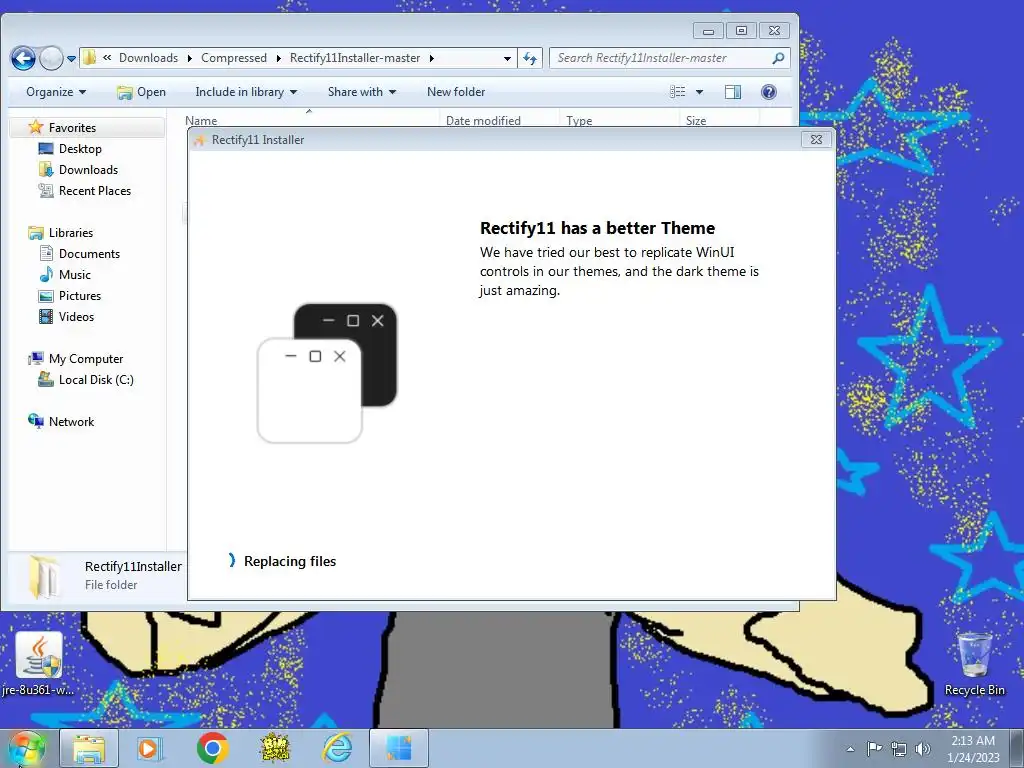The width and height of the screenshot is (1024, 768).
Task: Minimize the Explorer window
Action: 708,31
